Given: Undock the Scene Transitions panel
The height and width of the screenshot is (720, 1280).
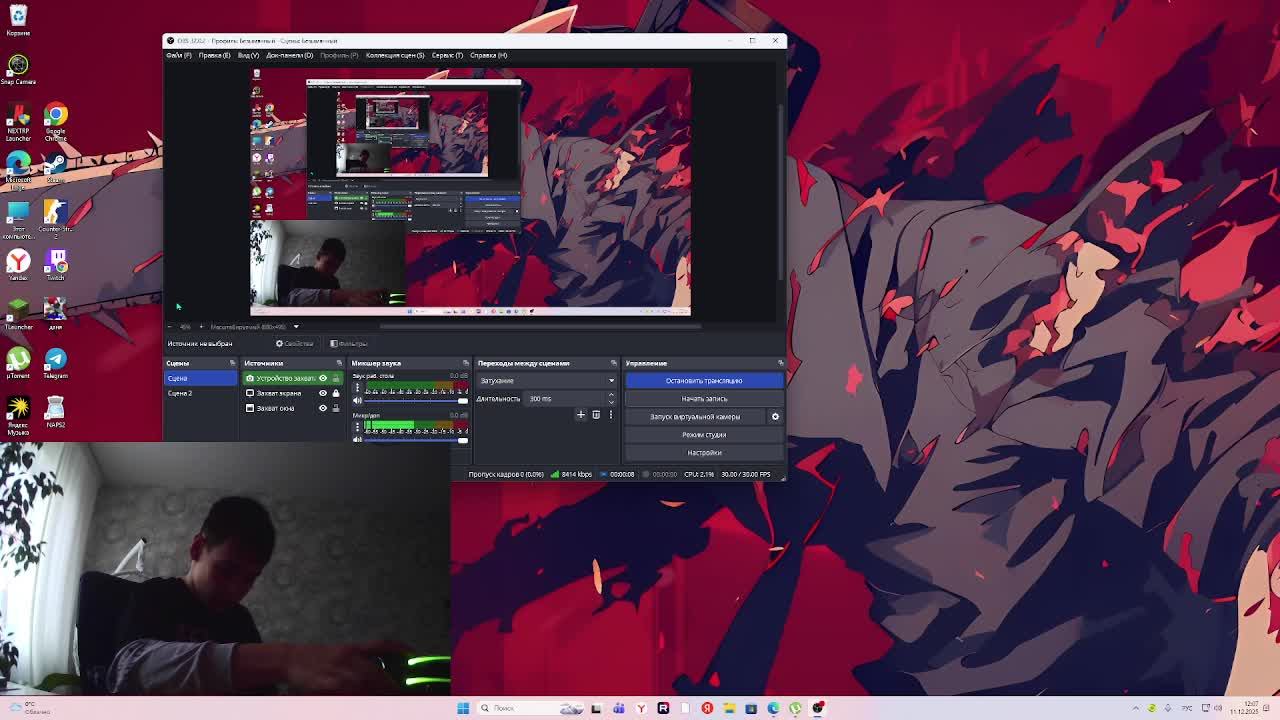Looking at the screenshot, I should (x=614, y=363).
